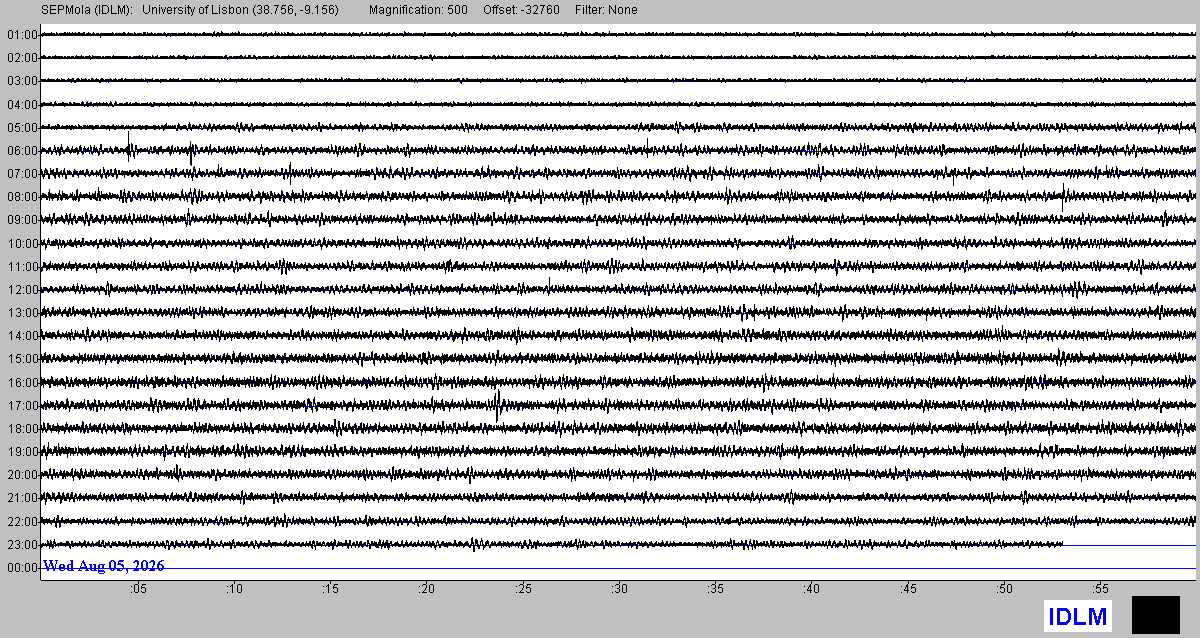Viewport: 1200px width, 638px height.
Task: Click the 13:00 hour row label
Action: pos(22,313)
